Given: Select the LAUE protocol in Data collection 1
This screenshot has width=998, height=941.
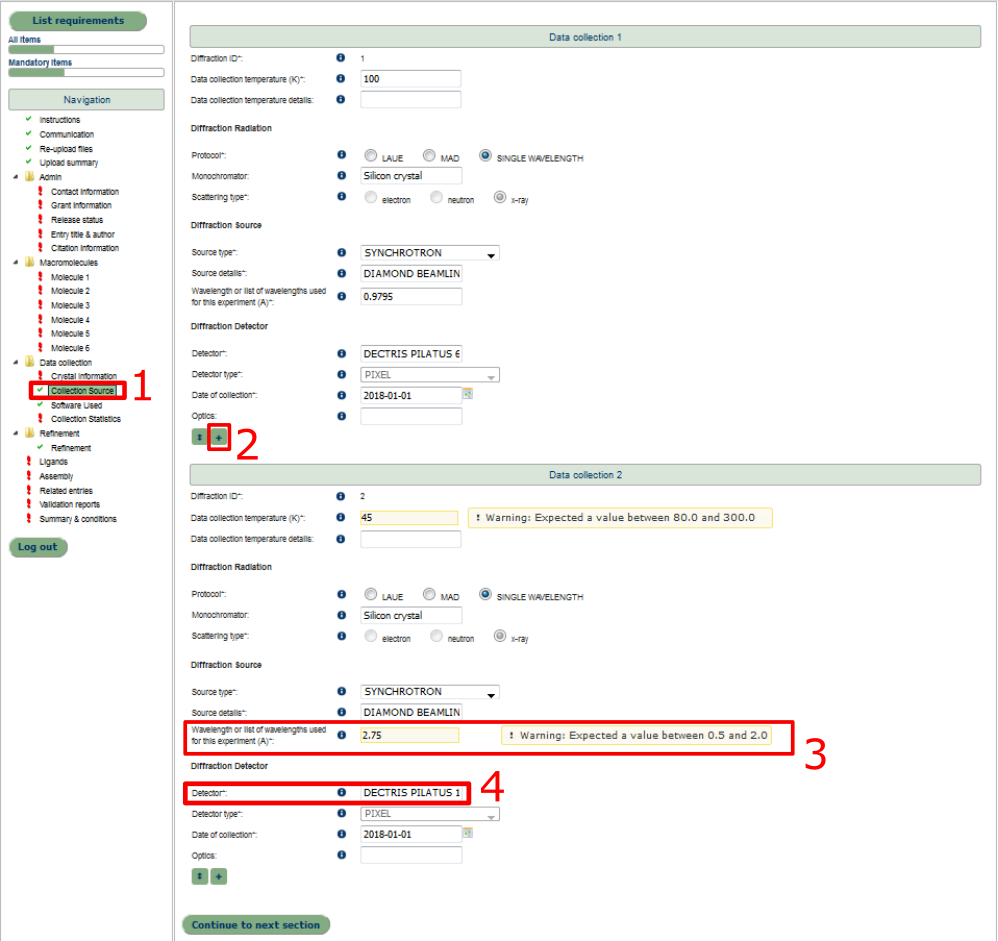Looking at the screenshot, I should pyautogui.click(x=371, y=156).
